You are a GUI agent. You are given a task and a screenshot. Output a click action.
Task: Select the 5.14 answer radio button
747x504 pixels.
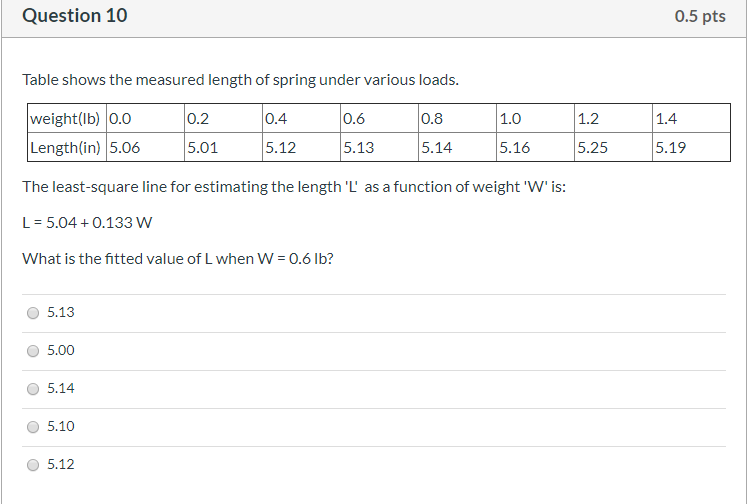coord(33,389)
